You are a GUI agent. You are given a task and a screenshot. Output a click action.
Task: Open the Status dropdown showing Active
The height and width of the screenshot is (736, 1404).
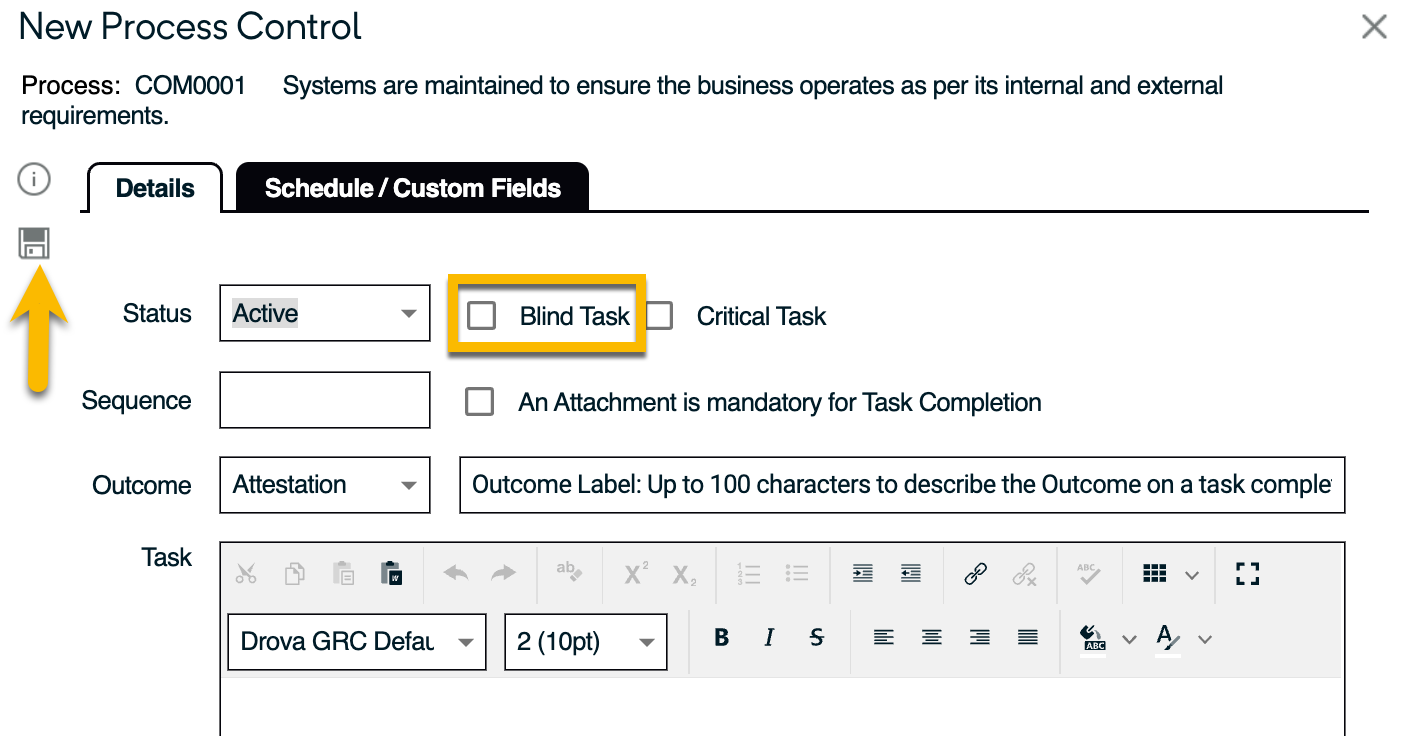coord(324,313)
